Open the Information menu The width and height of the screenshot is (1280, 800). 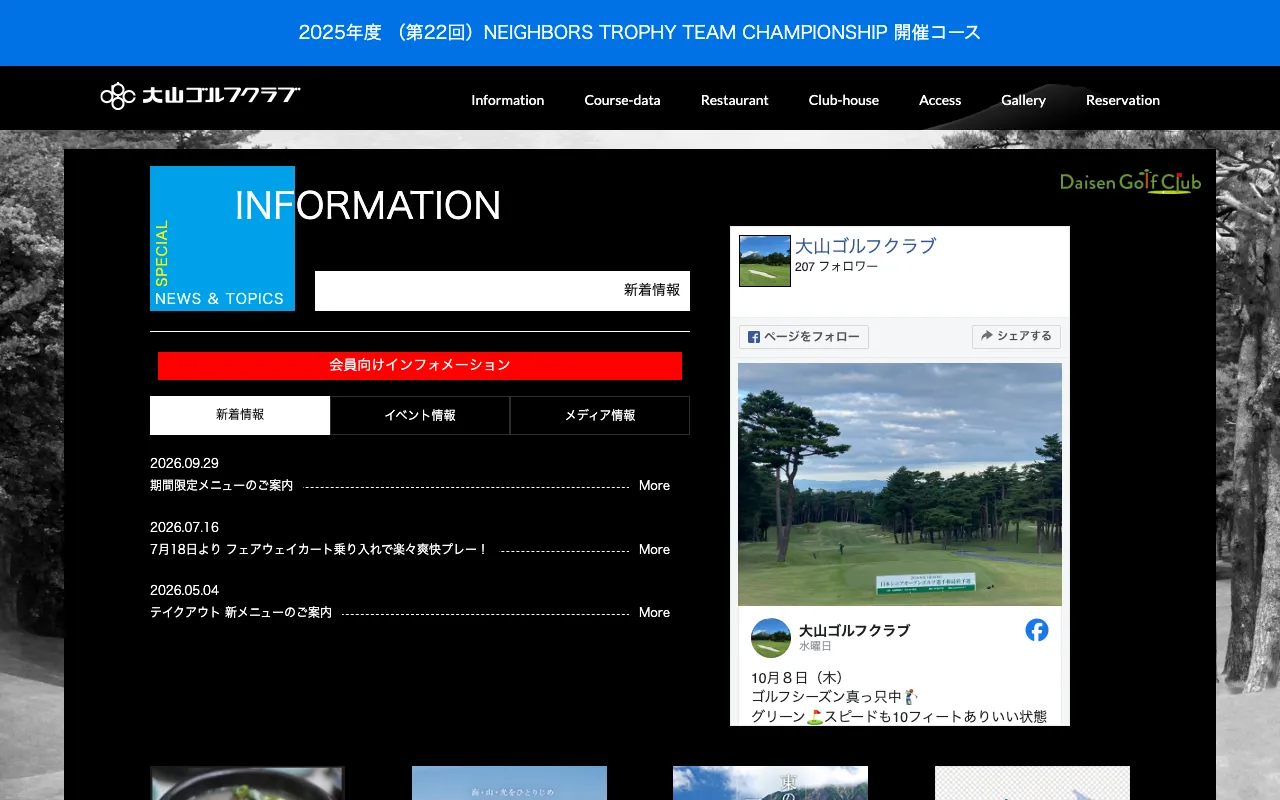click(x=508, y=100)
